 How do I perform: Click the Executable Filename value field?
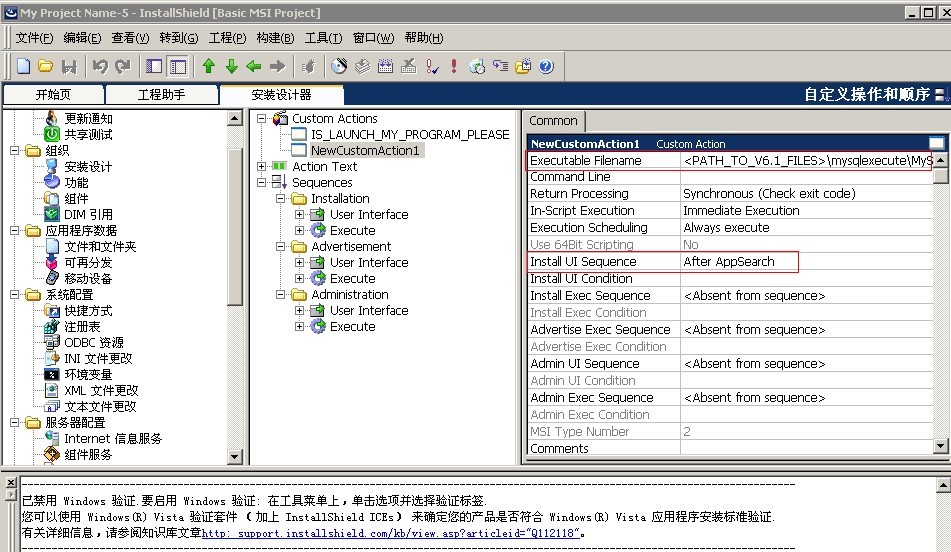(x=807, y=161)
